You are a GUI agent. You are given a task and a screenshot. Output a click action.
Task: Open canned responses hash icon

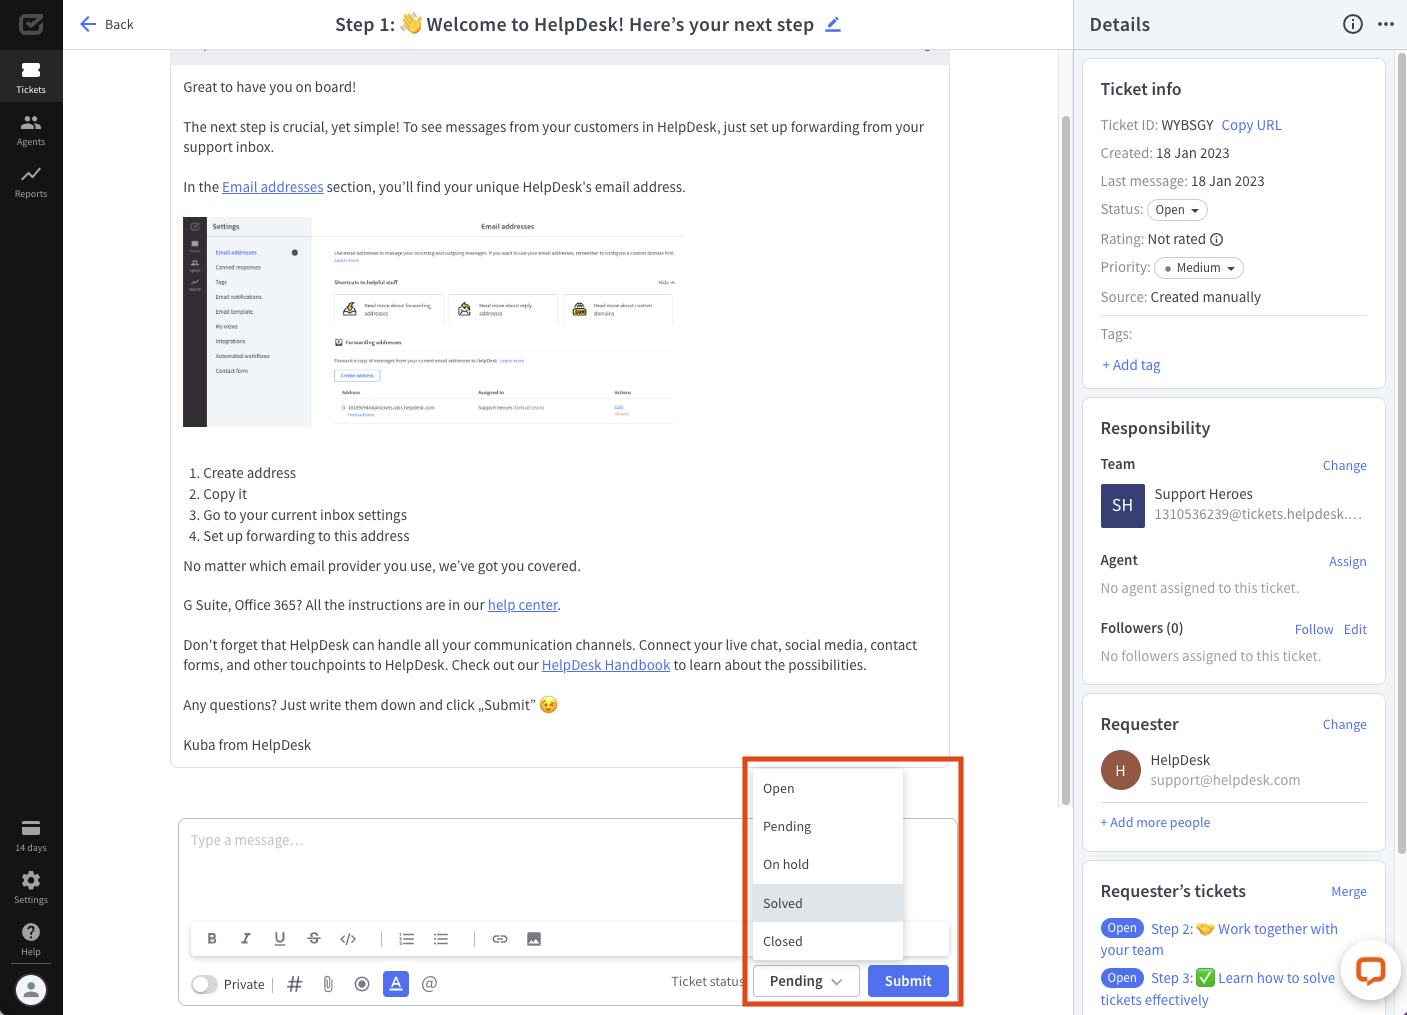295,984
